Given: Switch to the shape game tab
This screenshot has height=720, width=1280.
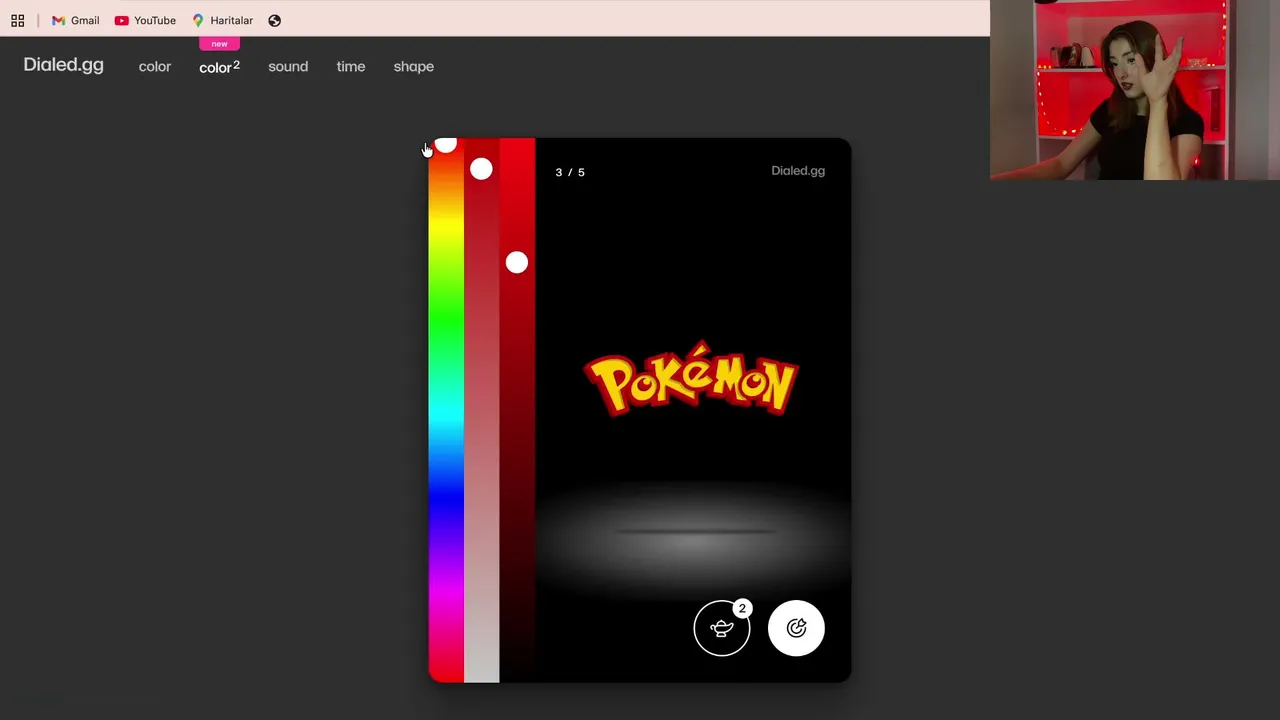Looking at the screenshot, I should click(414, 67).
